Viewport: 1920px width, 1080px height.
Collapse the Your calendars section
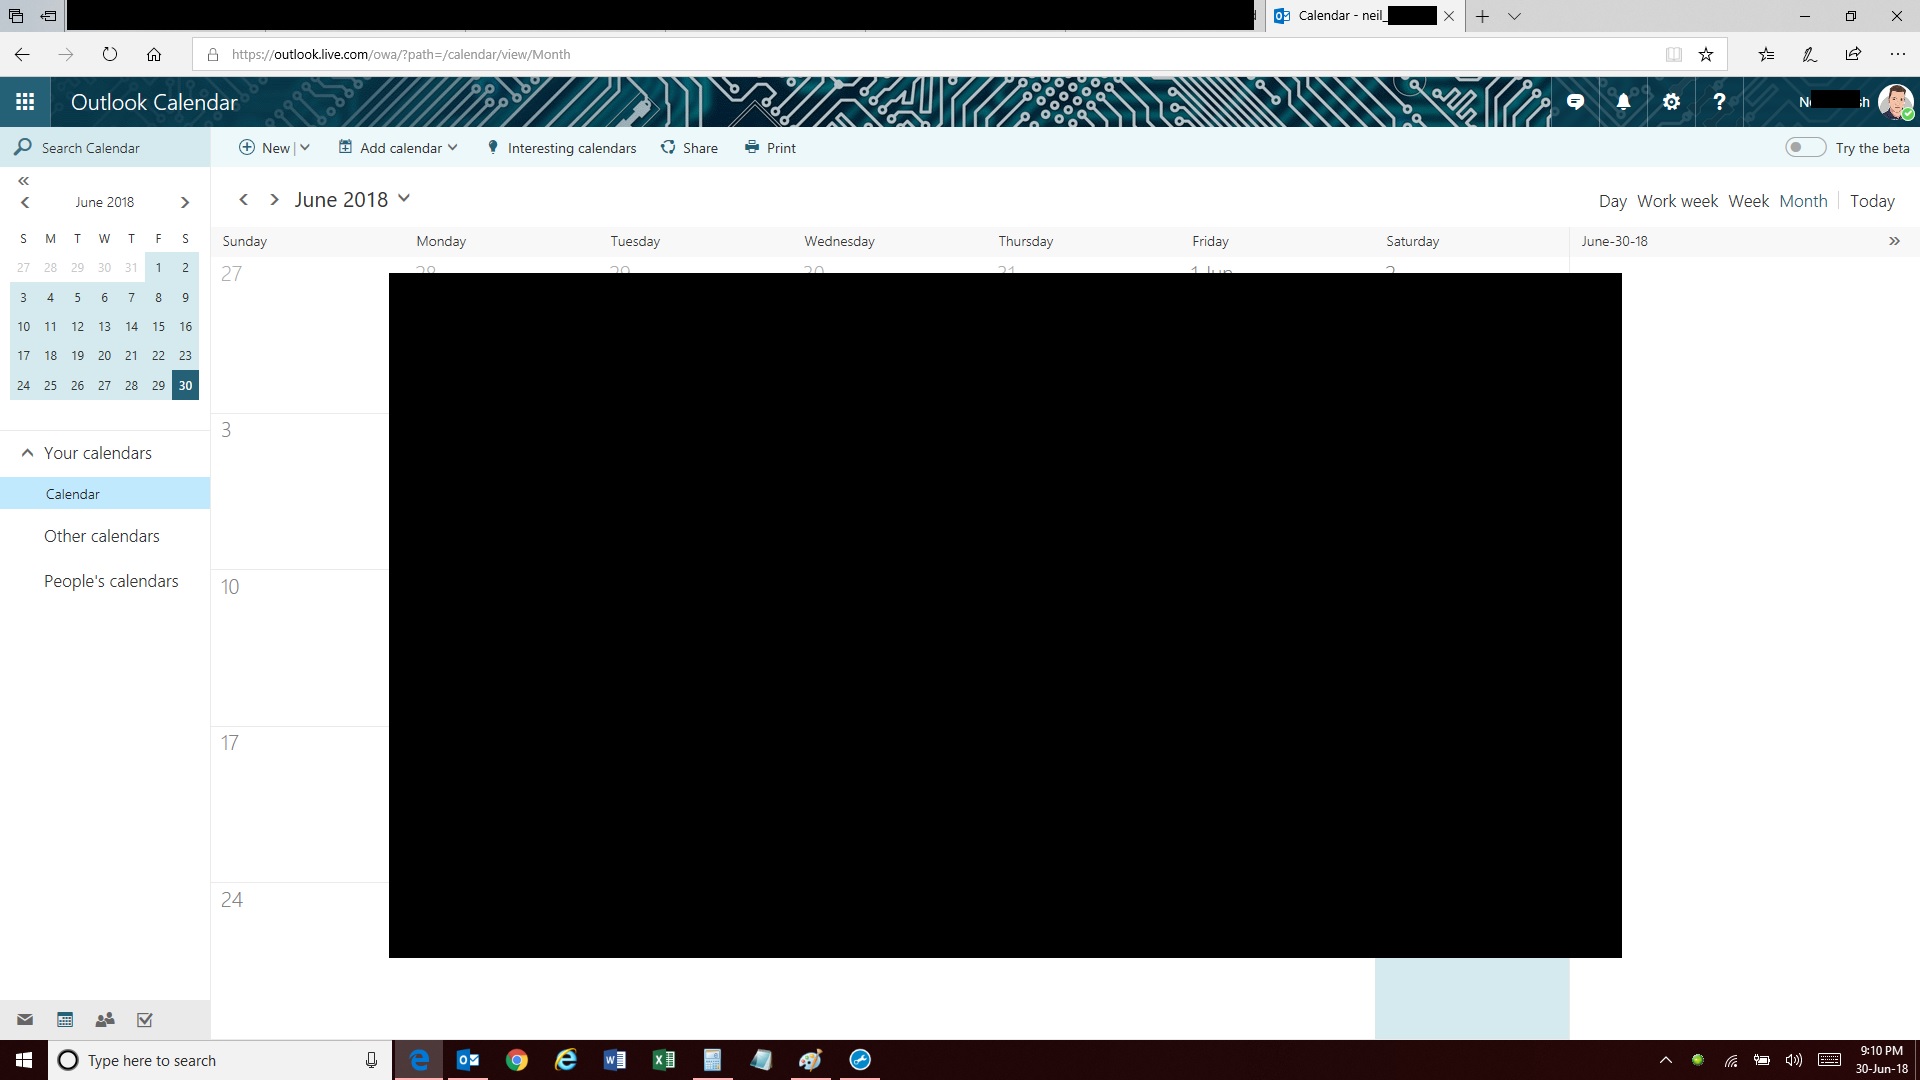coord(27,453)
